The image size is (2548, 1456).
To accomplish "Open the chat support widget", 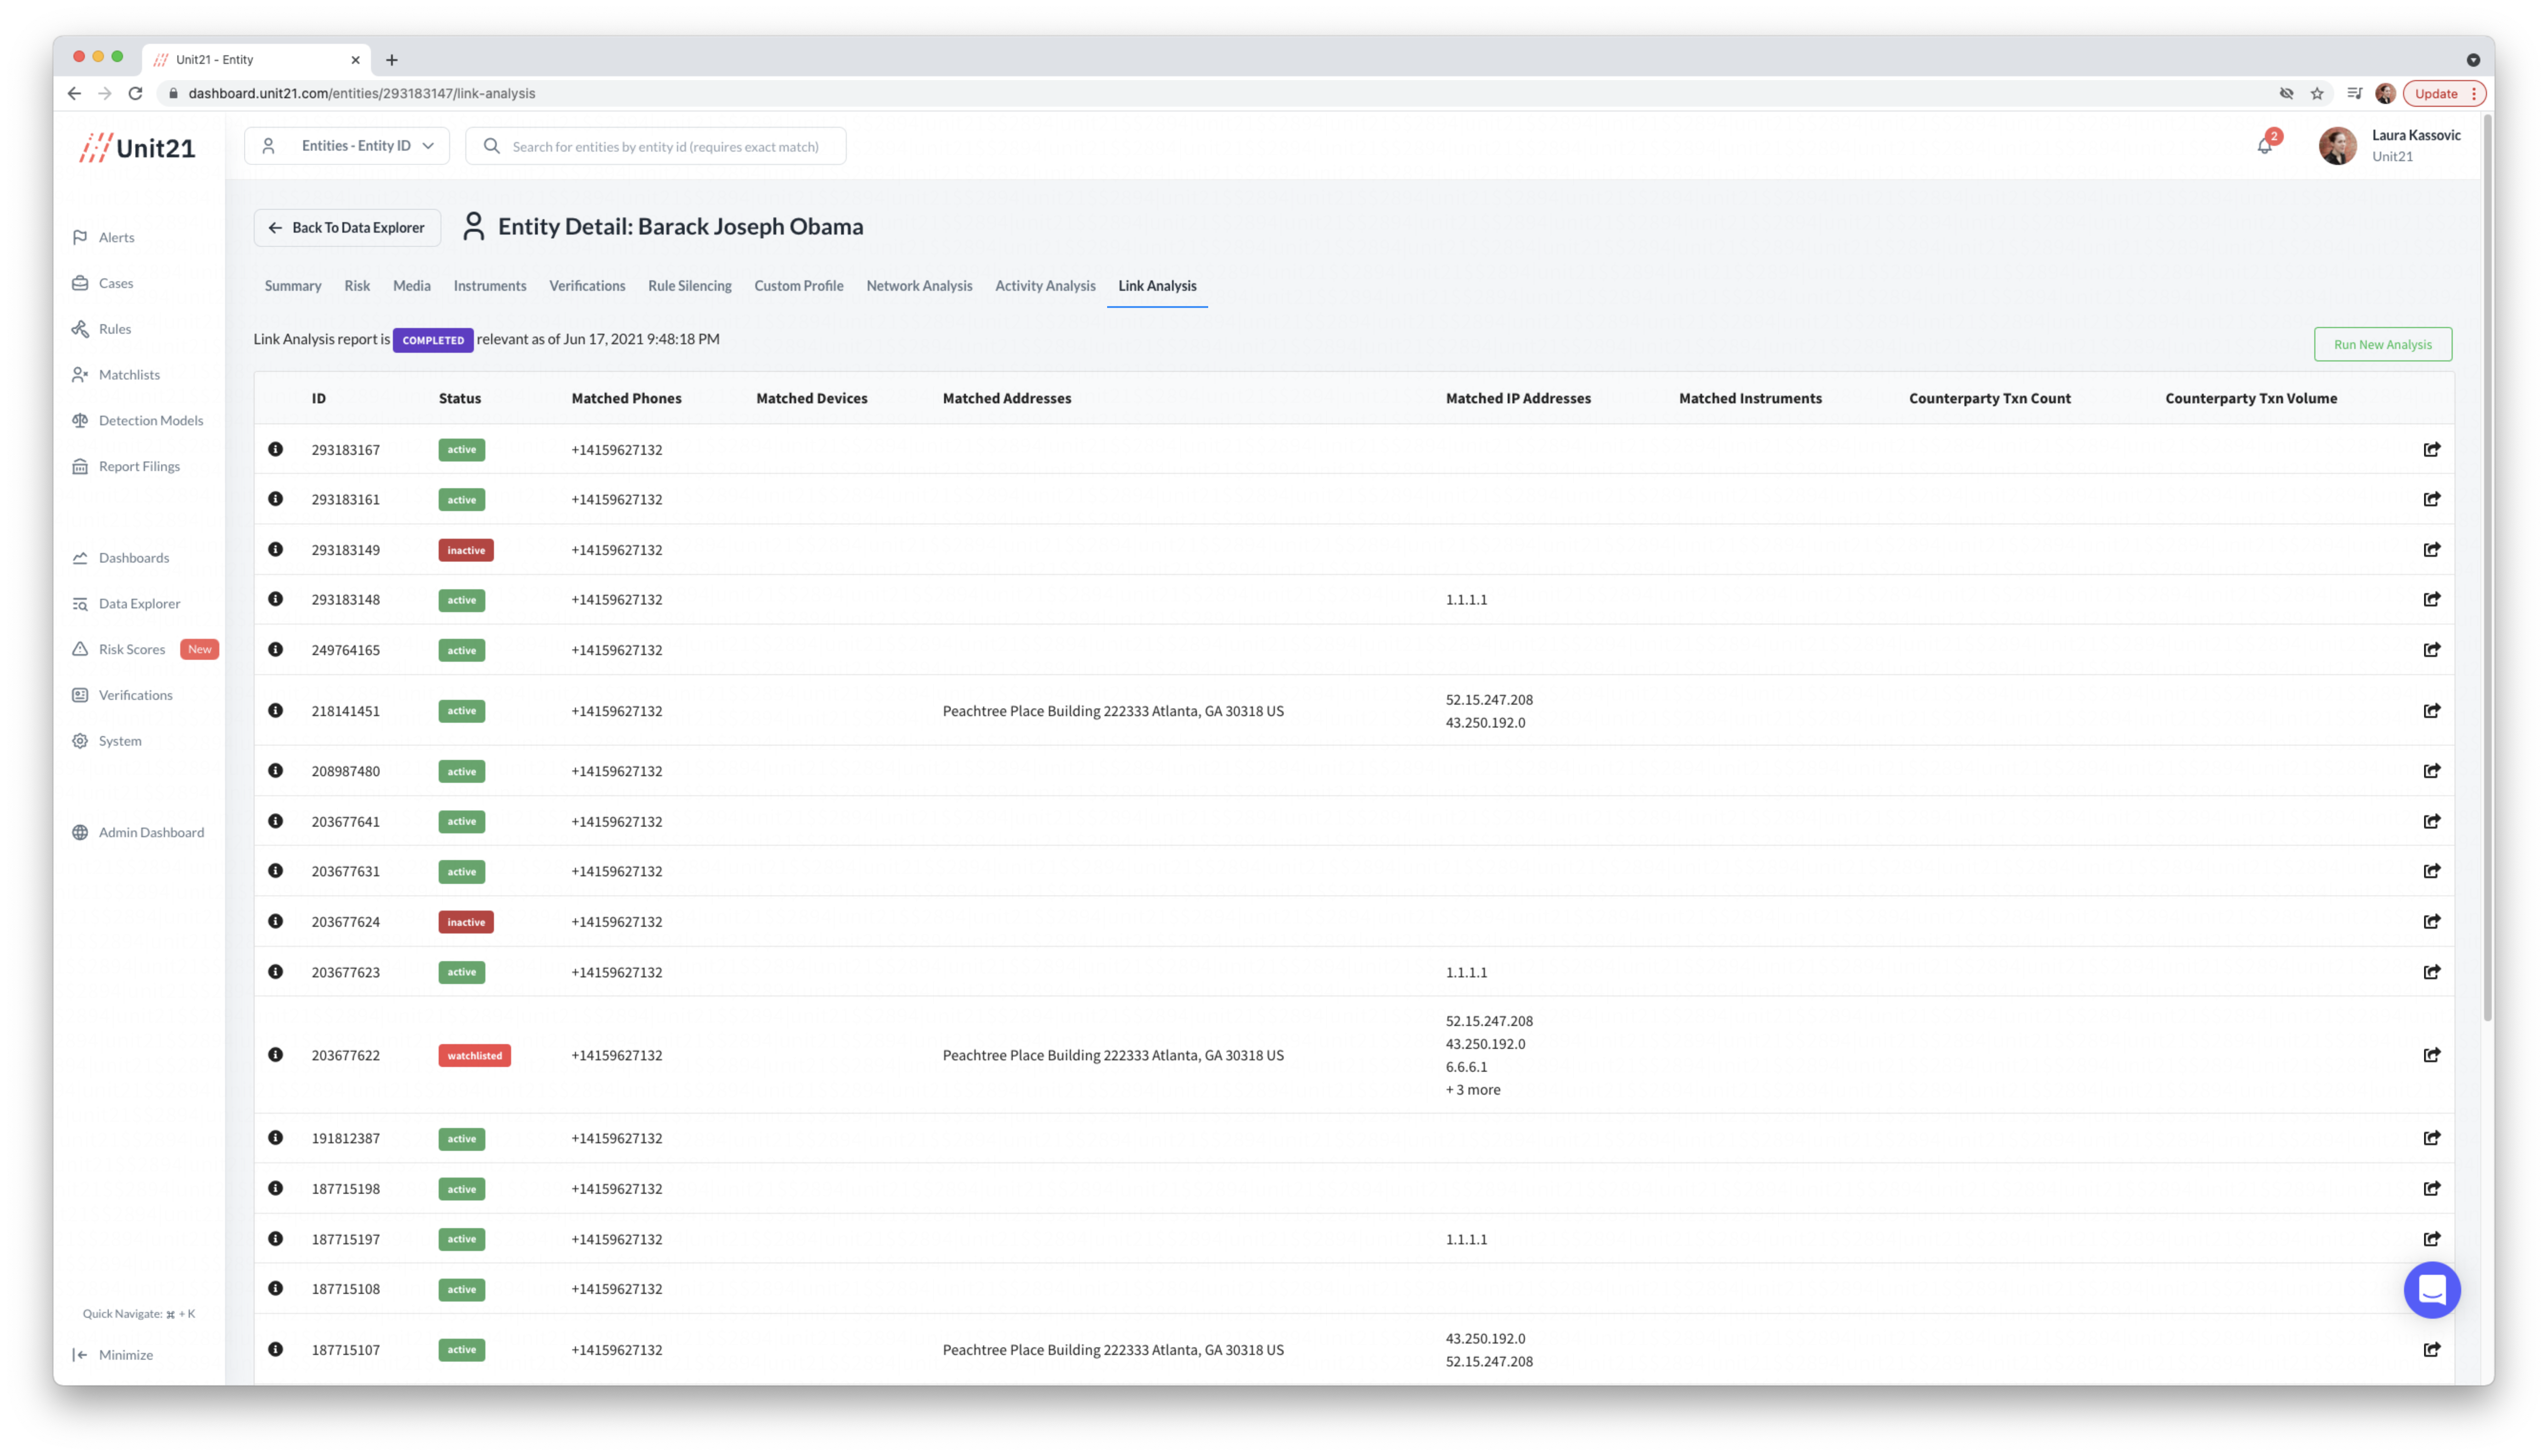I will pyautogui.click(x=2431, y=1289).
